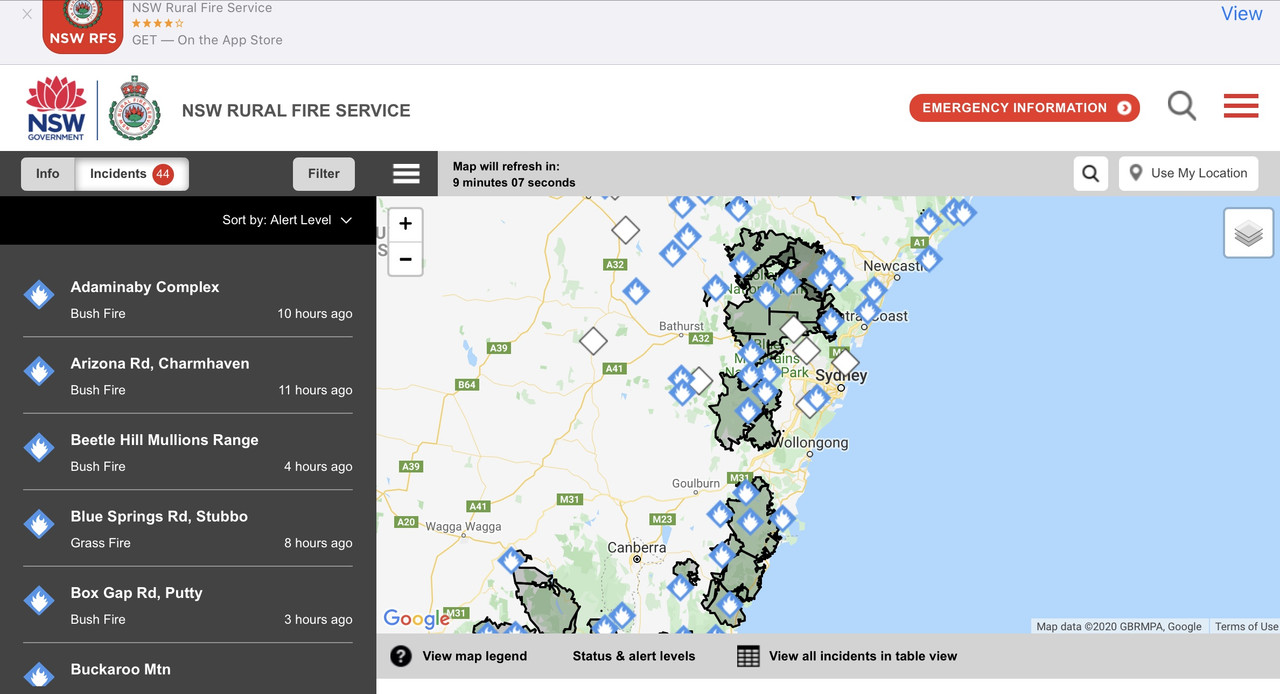Viewport: 1280px width, 694px height.
Task: Click the white diamond marker west of Bathurst
Action: (593, 341)
